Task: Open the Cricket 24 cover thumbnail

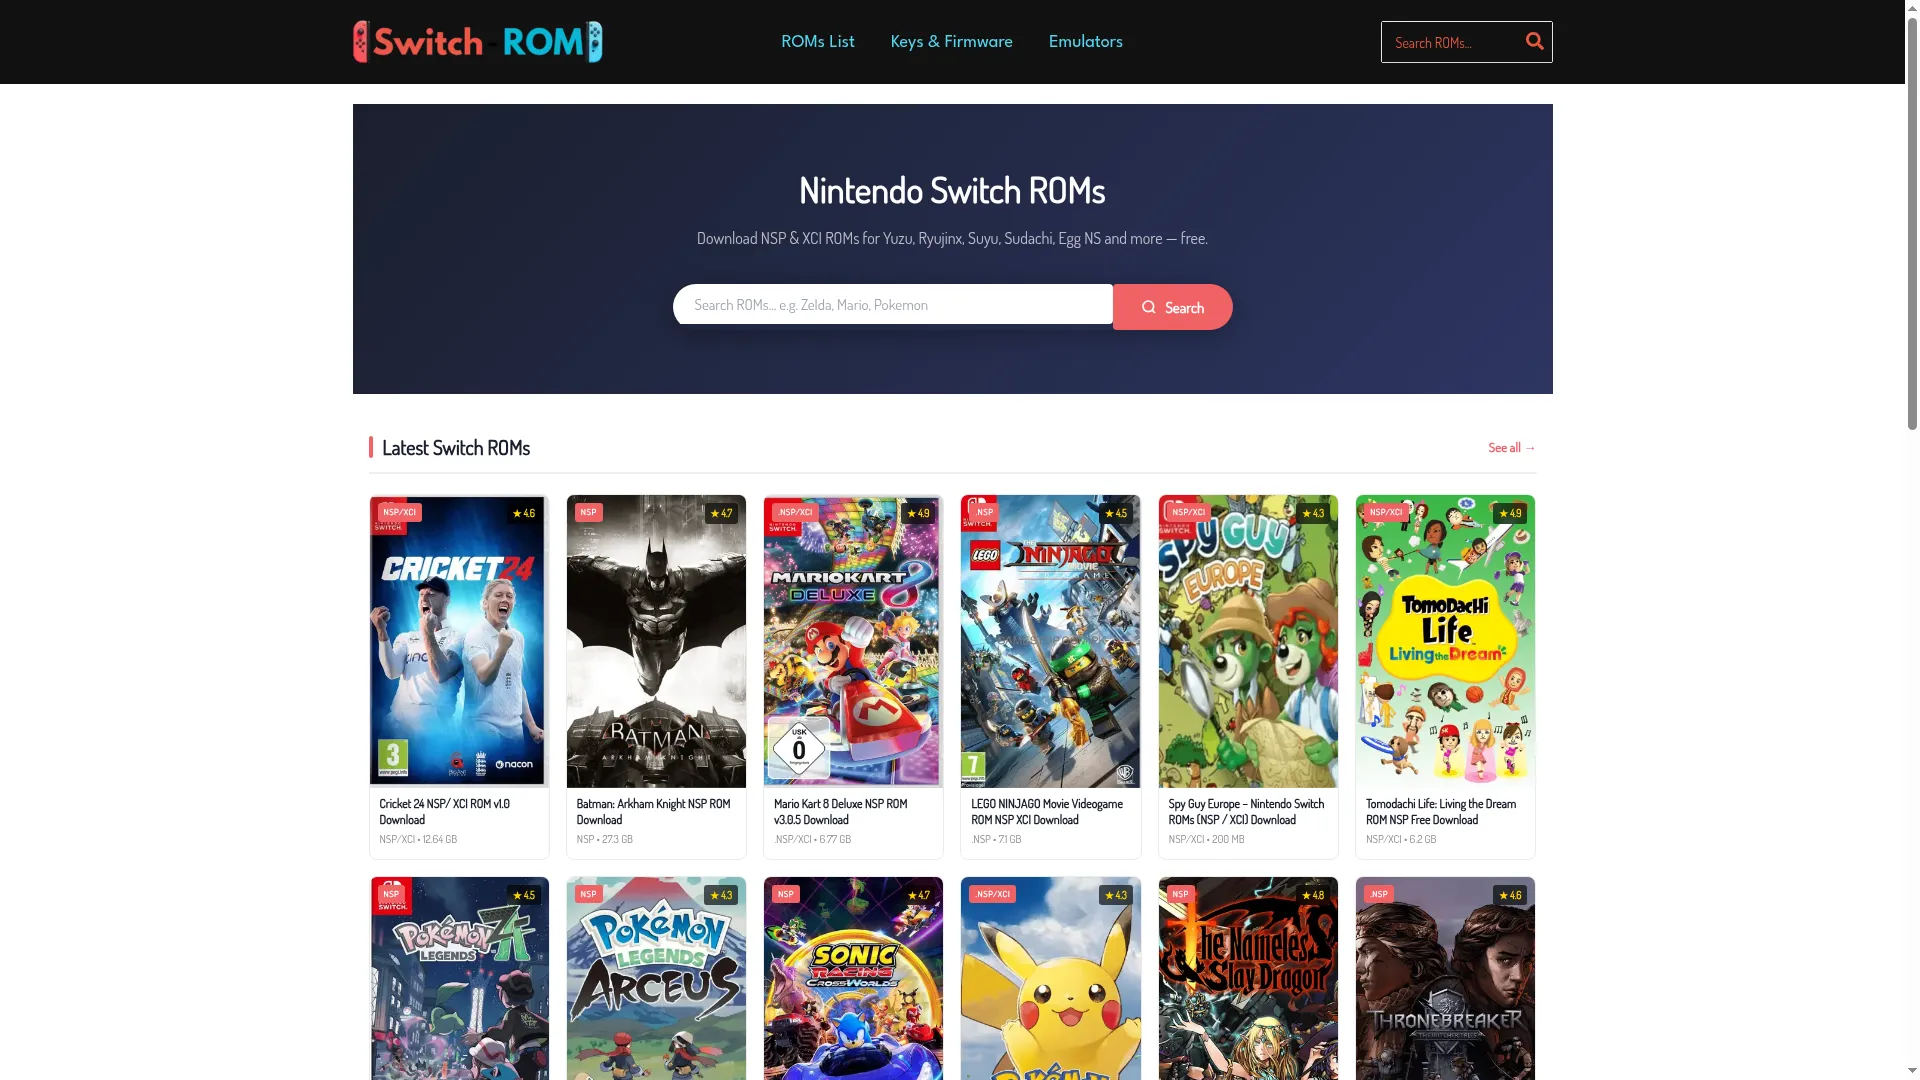Action: (459, 641)
